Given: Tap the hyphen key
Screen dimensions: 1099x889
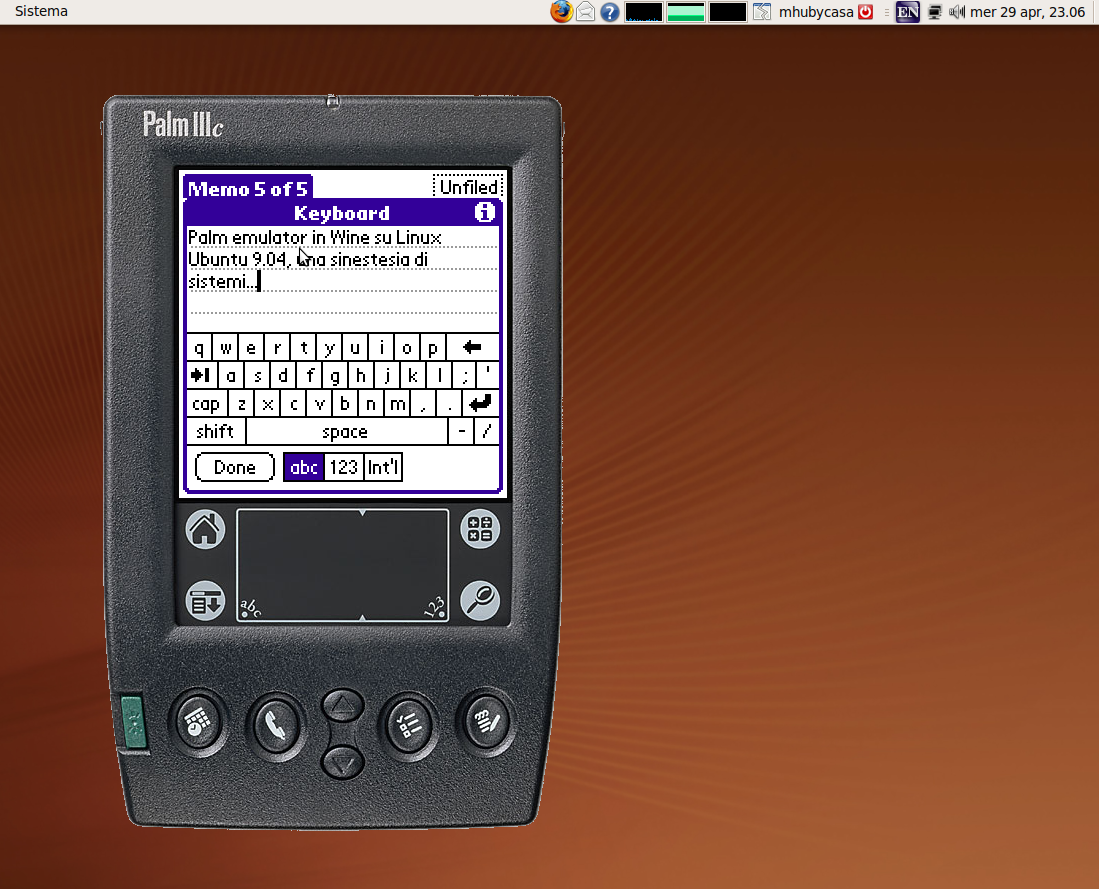Looking at the screenshot, I should tap(461, 431).
